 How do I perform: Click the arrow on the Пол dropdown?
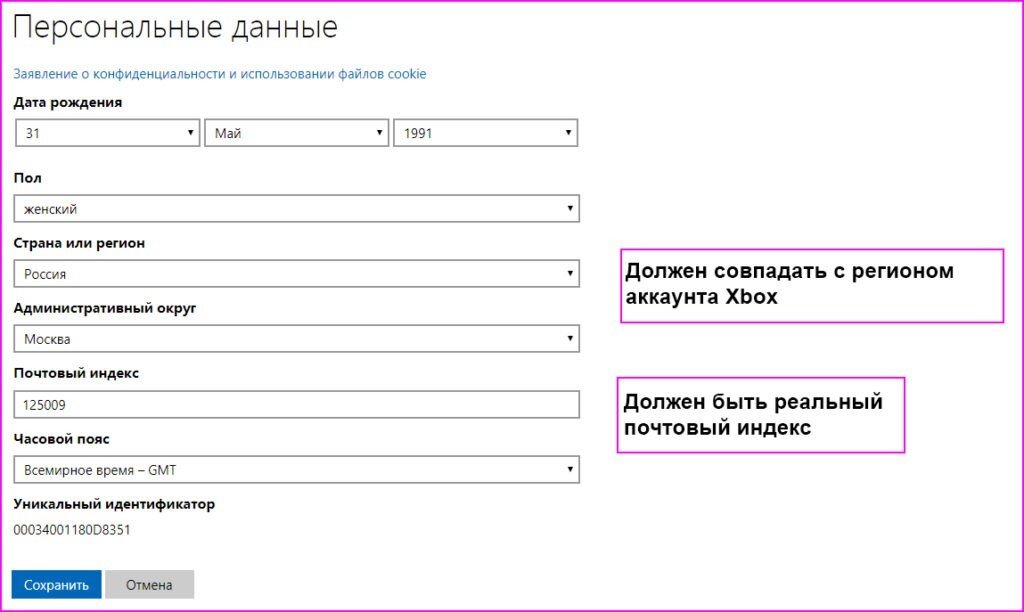tap(569, 208)
